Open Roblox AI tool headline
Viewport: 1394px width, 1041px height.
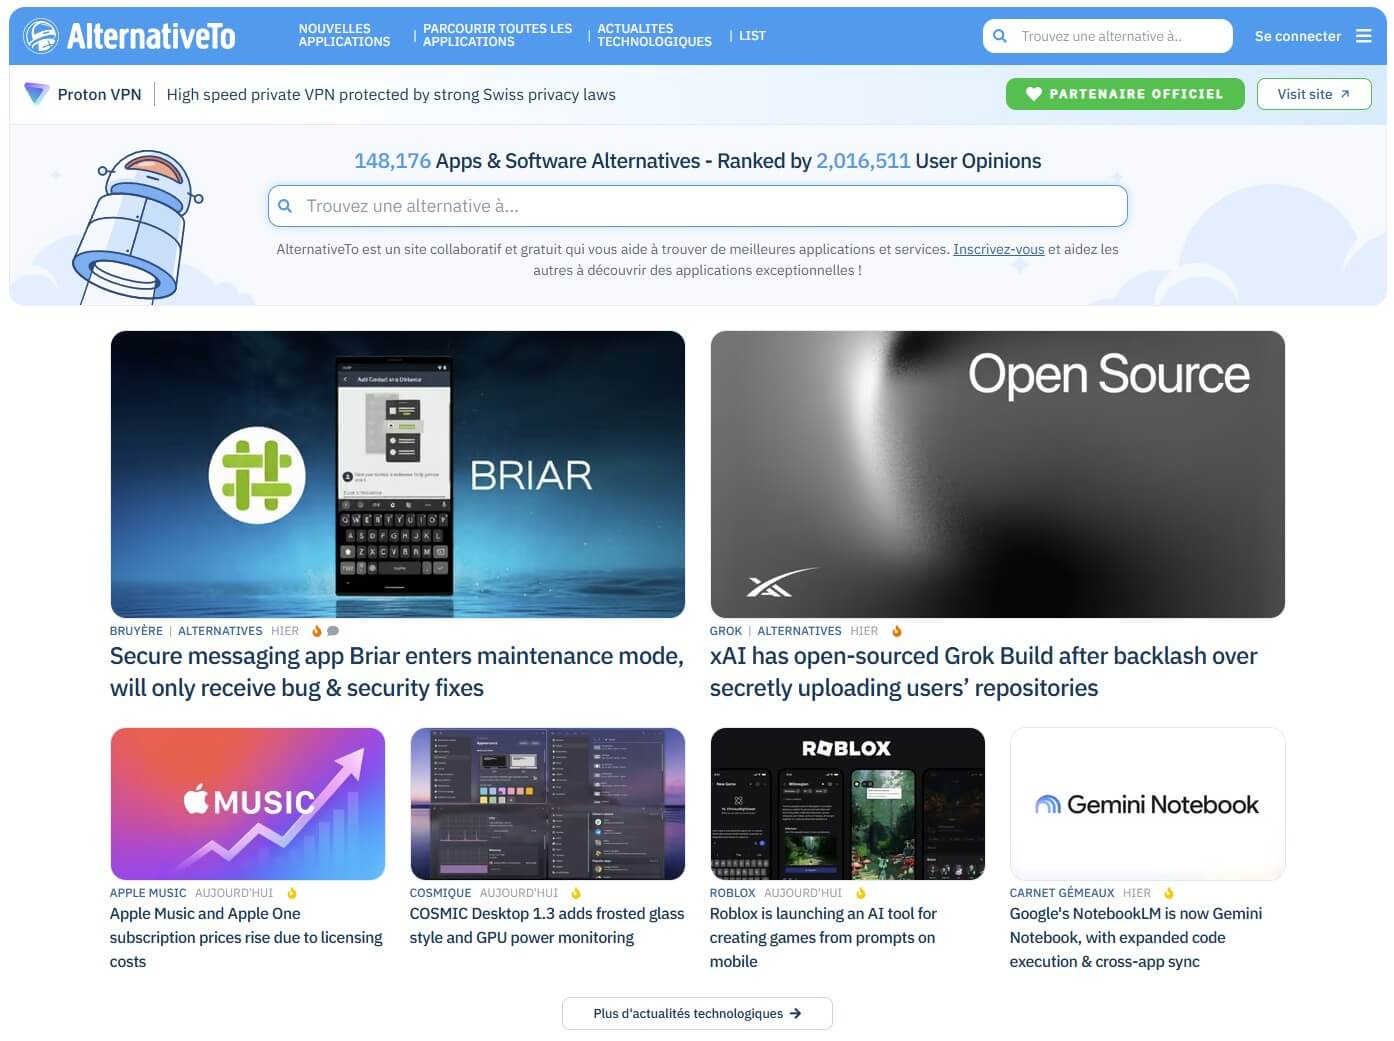pyautogui.click(x=823, y=938)
